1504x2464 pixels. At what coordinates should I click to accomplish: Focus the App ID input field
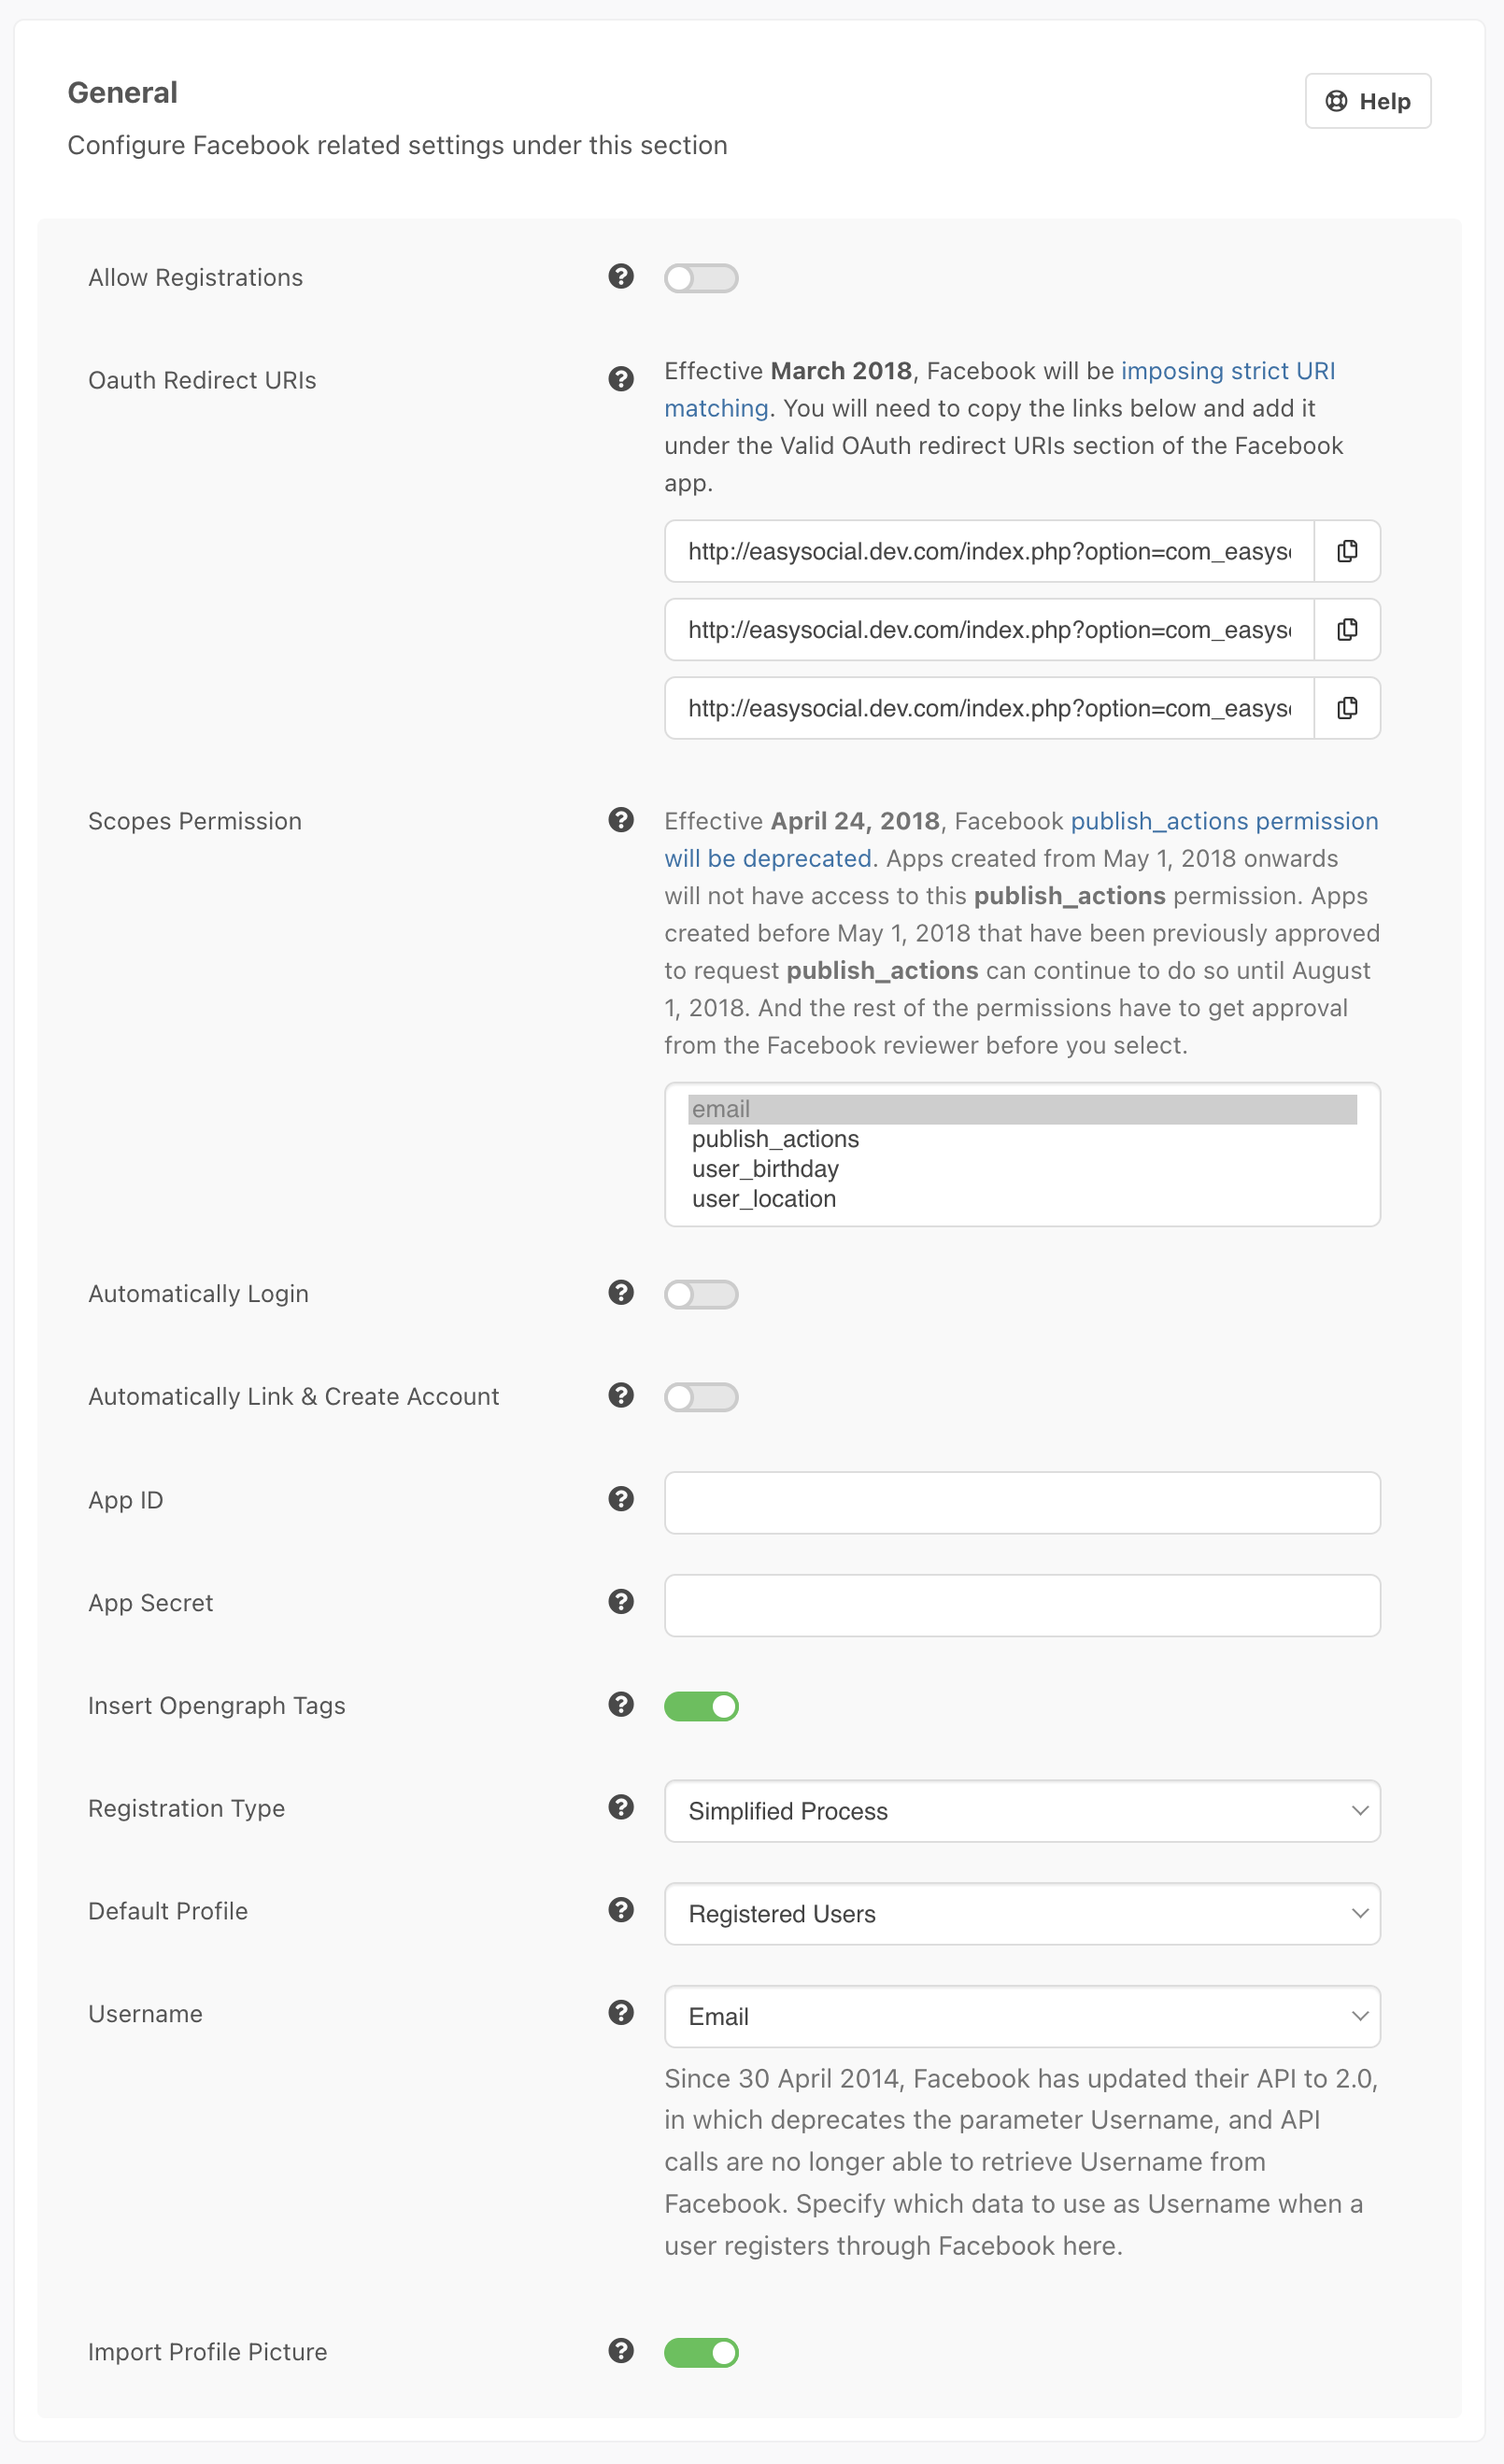point(1022,1502)
